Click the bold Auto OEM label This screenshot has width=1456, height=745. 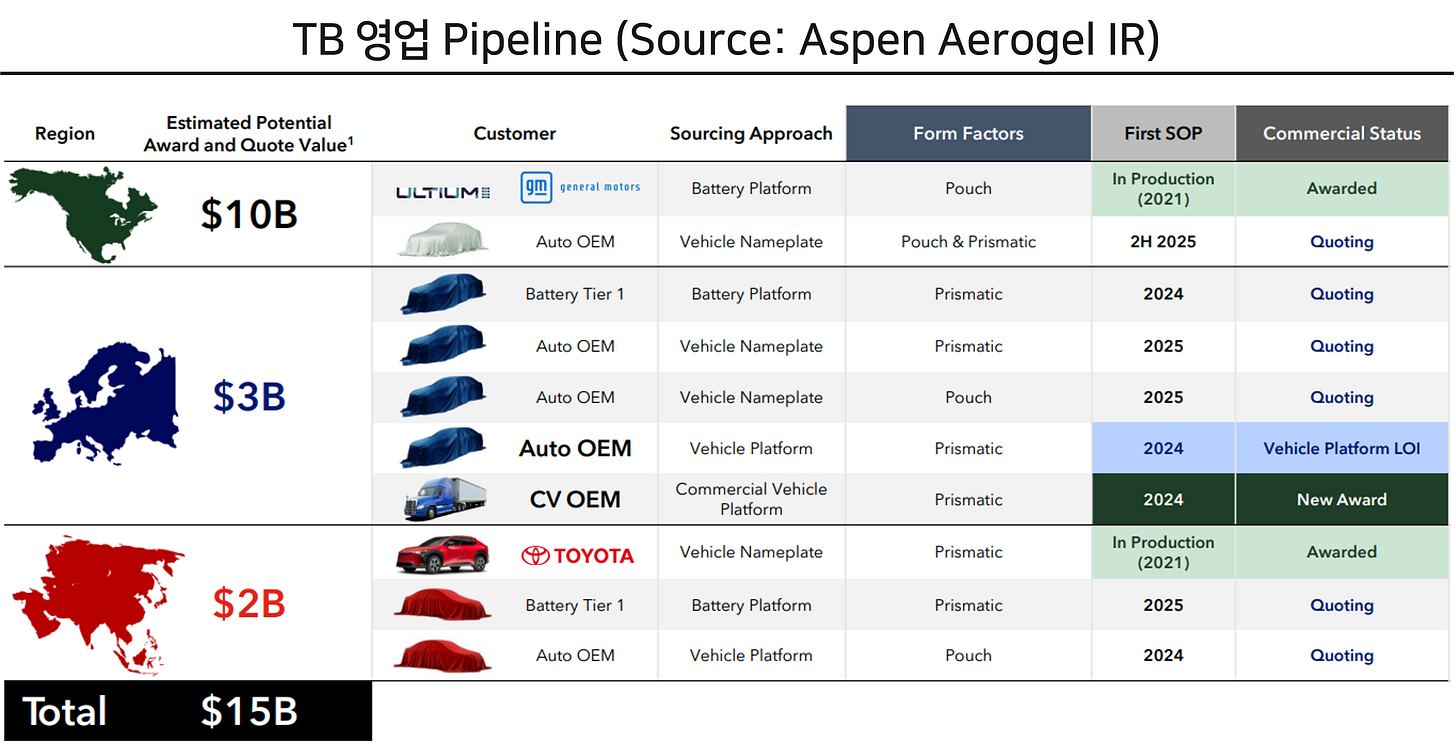[x=575, y=448]
